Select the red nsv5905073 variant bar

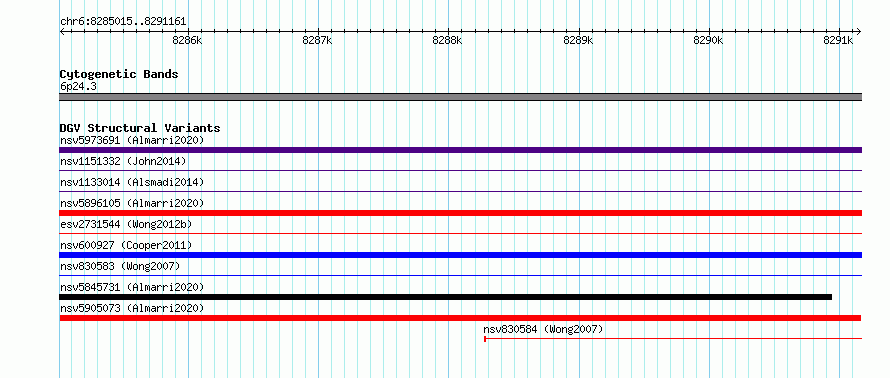(460, 318)
